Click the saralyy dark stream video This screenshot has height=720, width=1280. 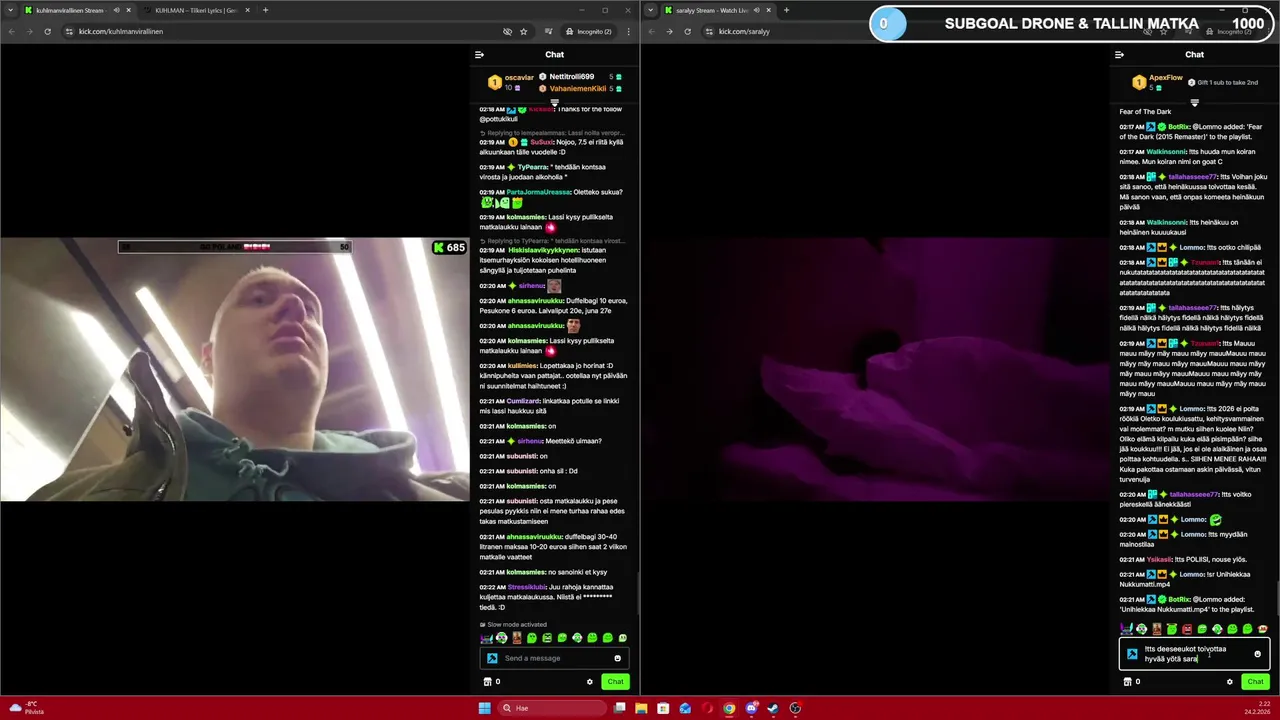[x=875, y=369]
